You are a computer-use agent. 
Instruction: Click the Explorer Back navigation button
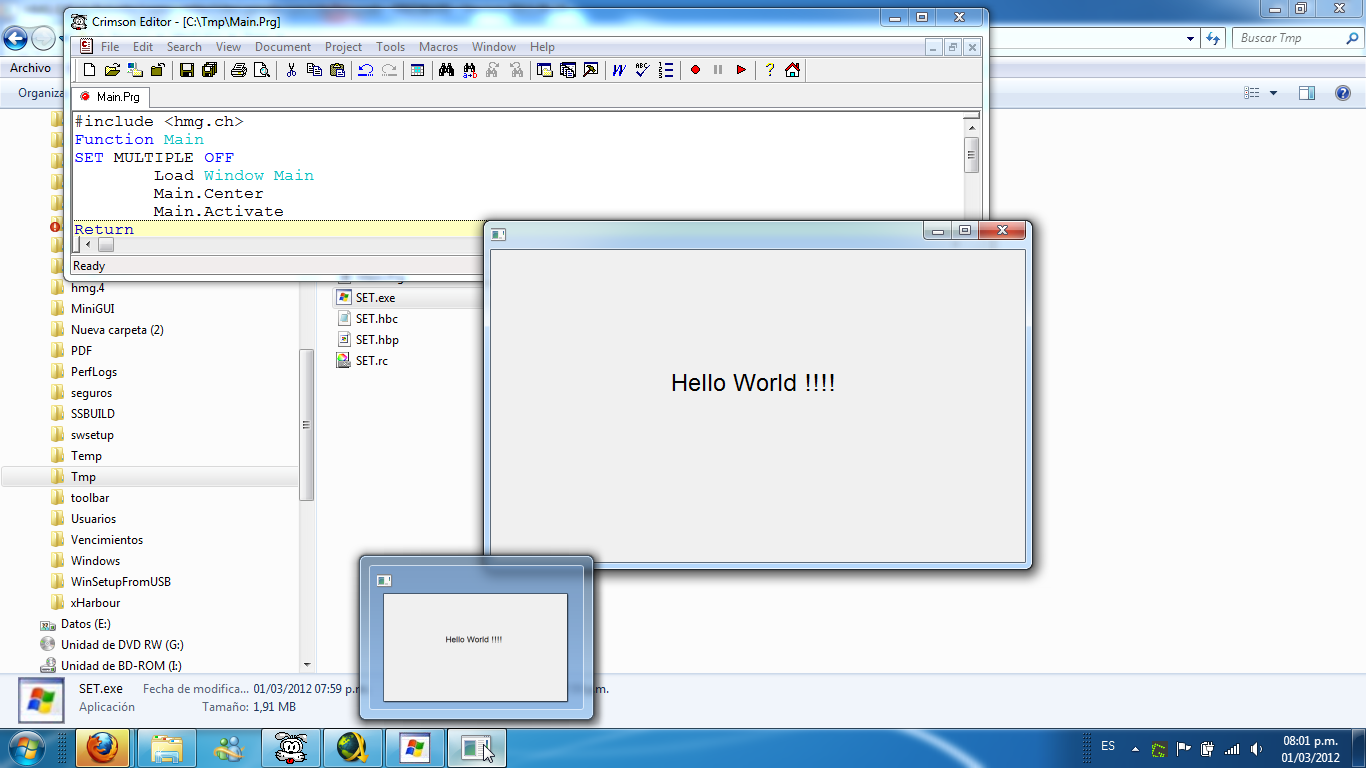(x=15, y=38)
